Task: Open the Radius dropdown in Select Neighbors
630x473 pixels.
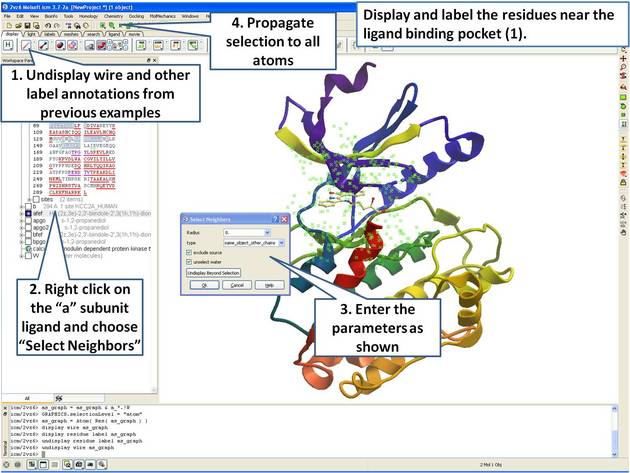Action: 282,232
